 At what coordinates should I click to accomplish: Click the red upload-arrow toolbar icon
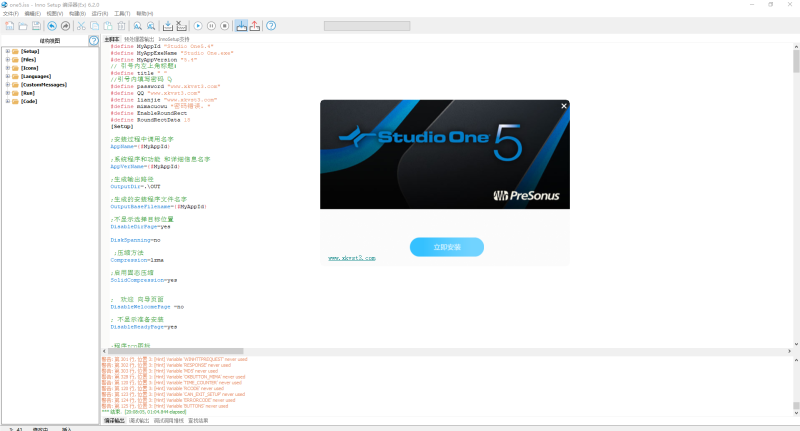coord(255,26)
